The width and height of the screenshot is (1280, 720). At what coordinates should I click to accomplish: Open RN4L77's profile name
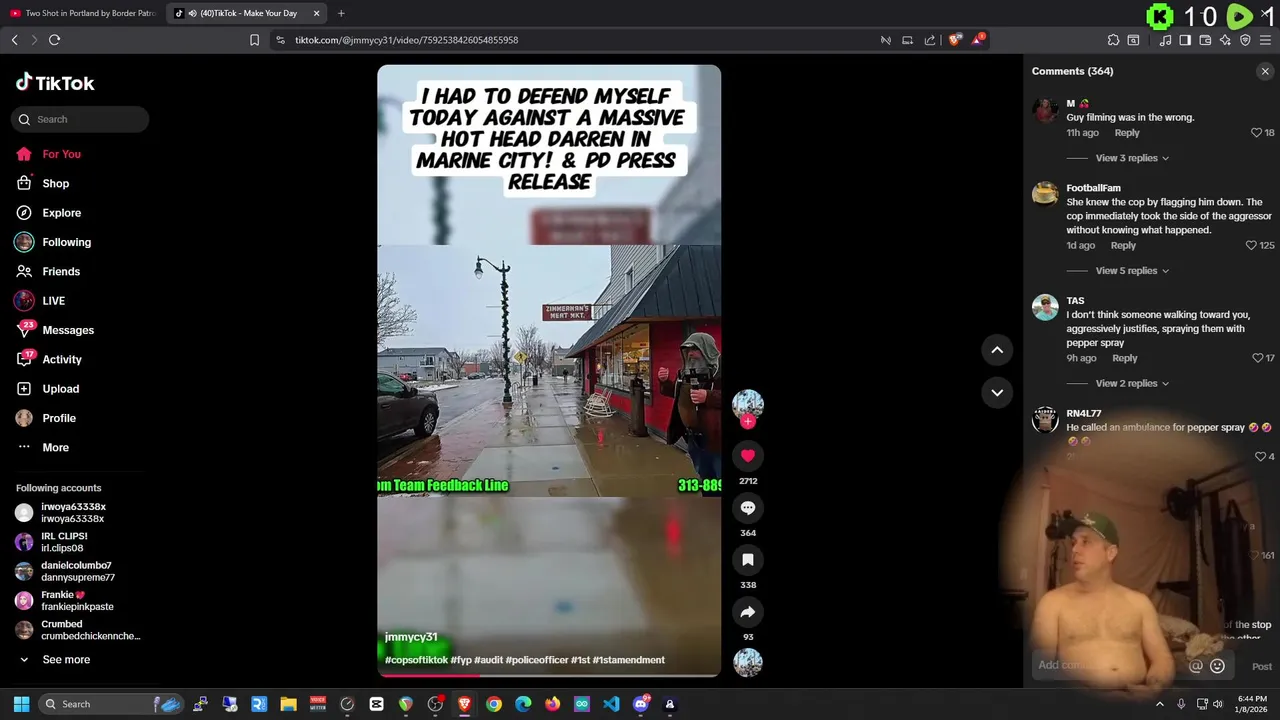[1084, 413]
